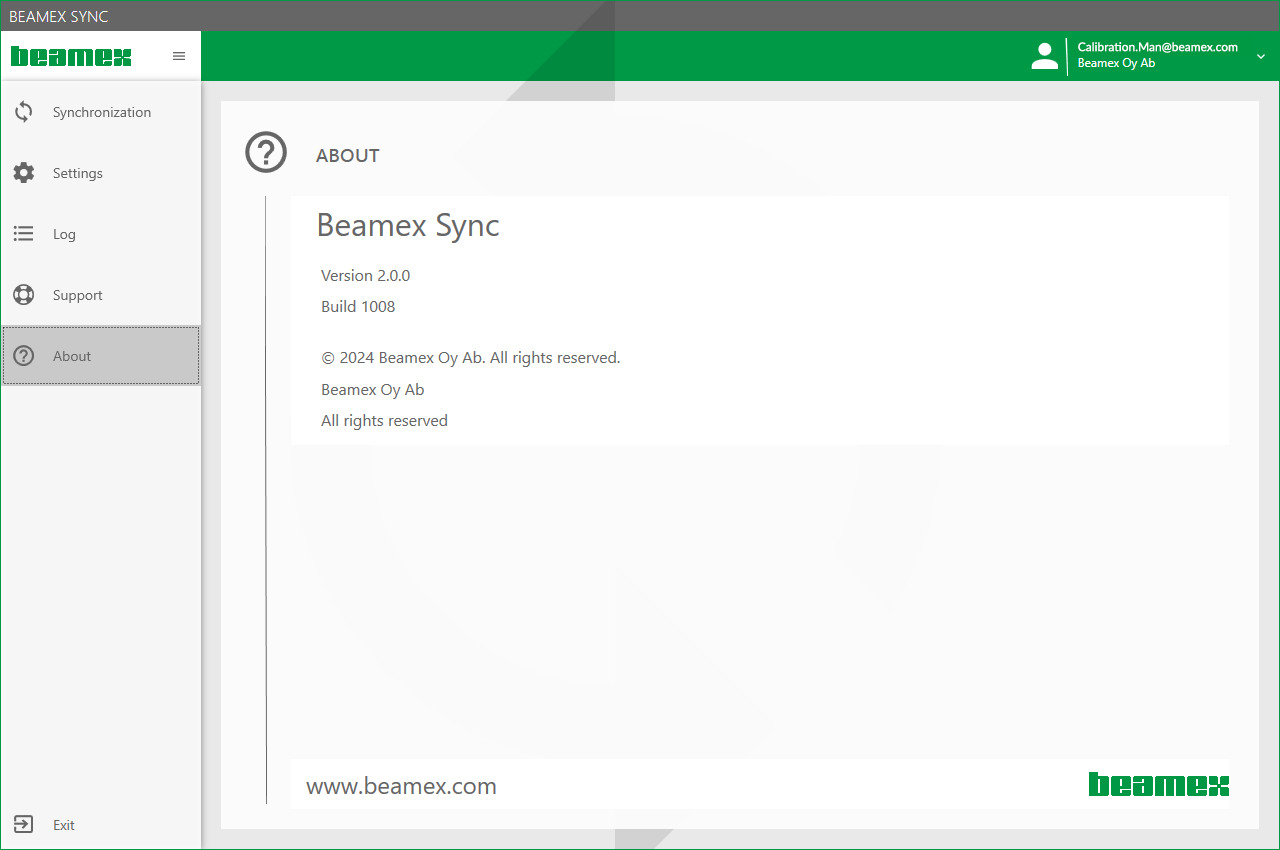1280x850 pixels.
Task: Choose Exit in the sidebar
Action: pyautogui.click(x=101, y=825)
